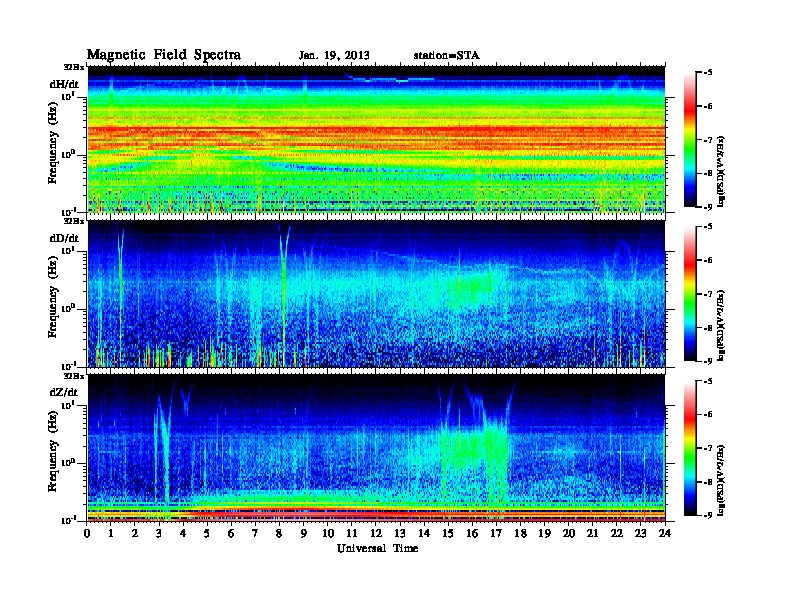Click the "Universal Time" axis title
Screen dimensions: 792x612
377,548
